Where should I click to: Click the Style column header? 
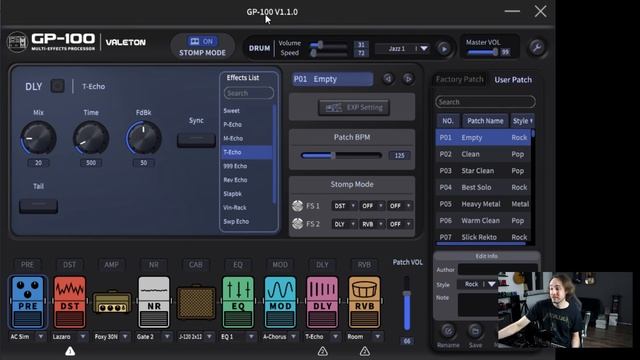click(x=522, y=121)
